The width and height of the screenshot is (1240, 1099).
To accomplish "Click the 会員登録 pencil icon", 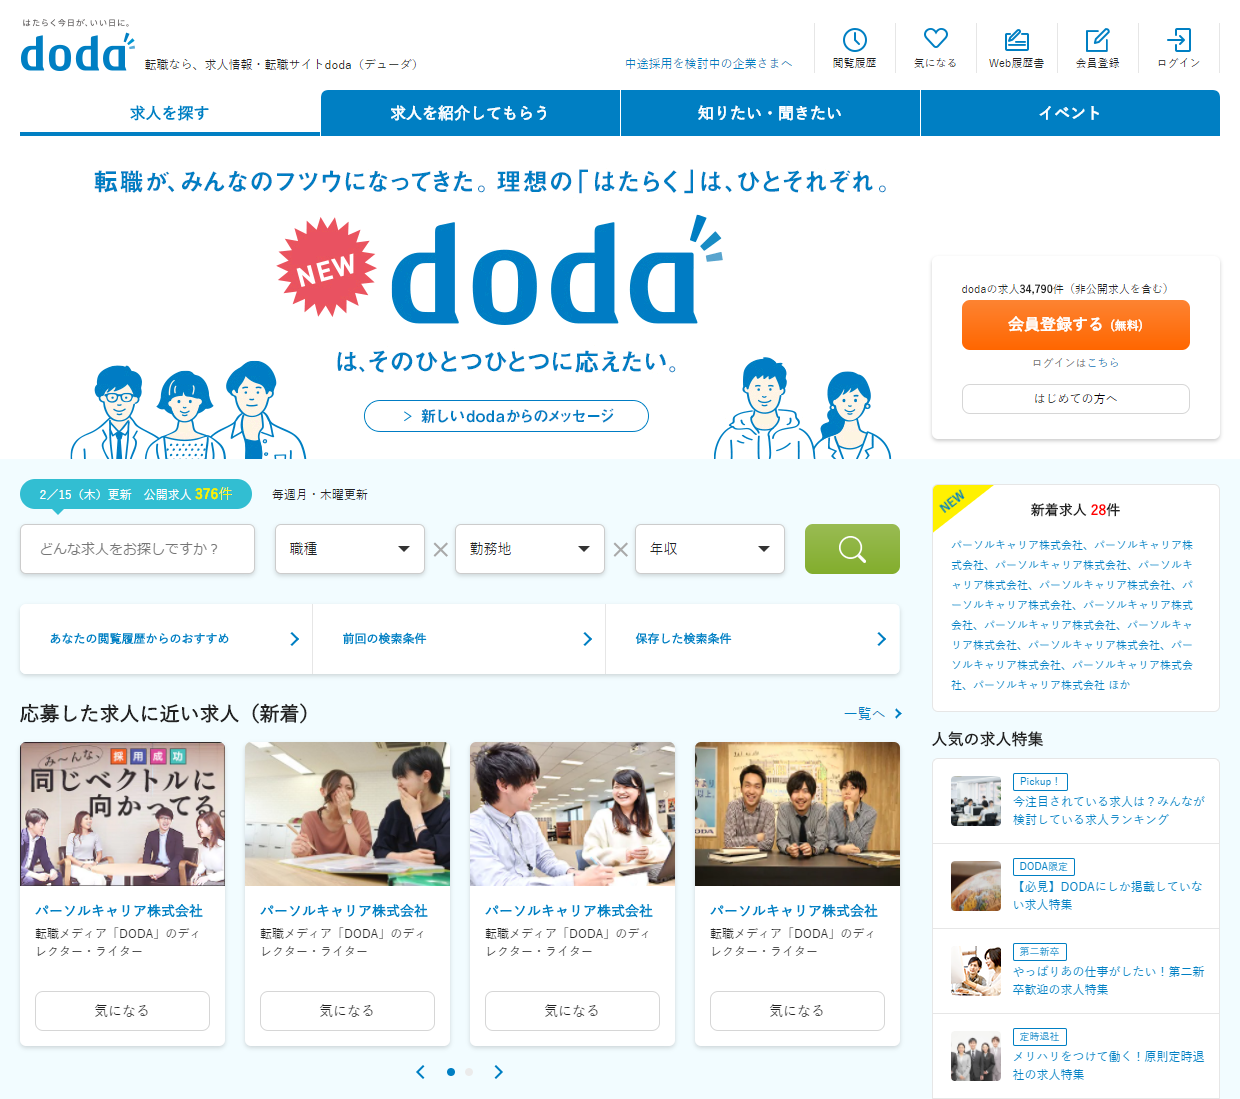I will [x=1097, y=40].
